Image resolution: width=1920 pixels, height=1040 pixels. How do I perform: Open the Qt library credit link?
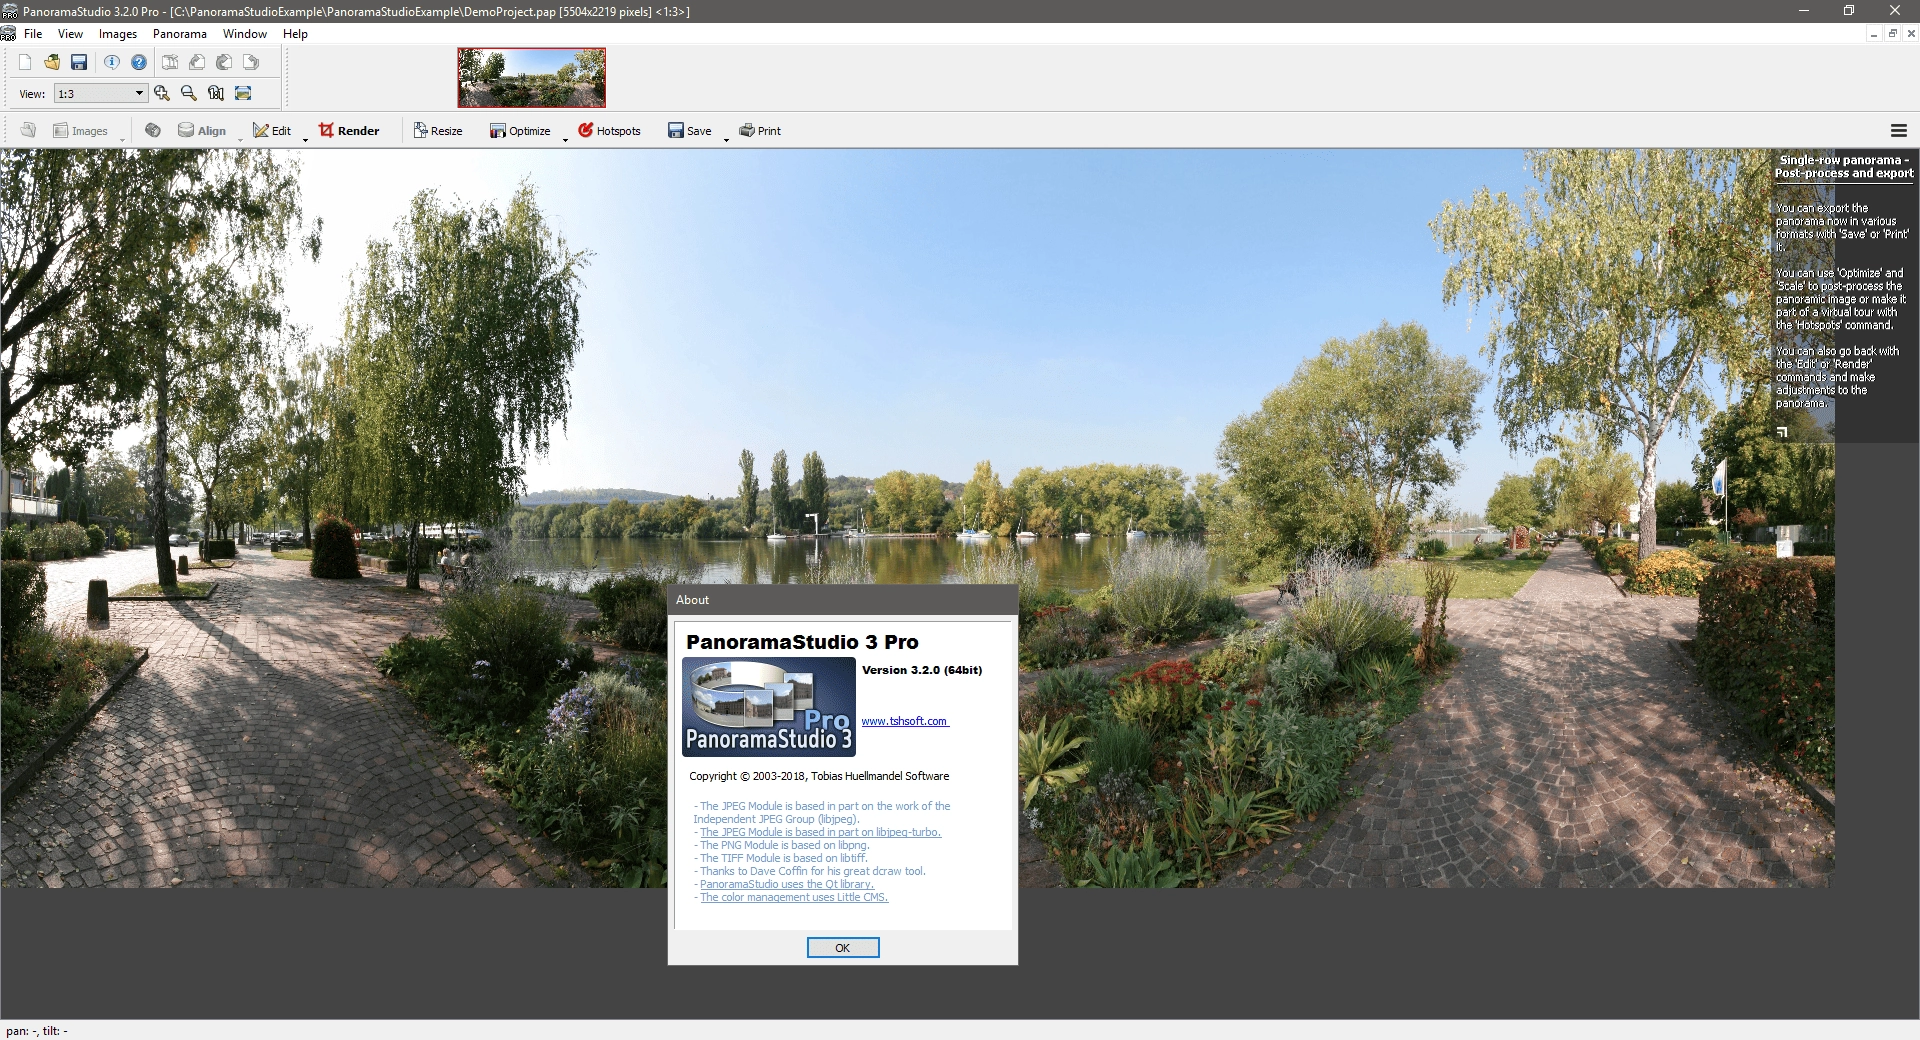pyautogui.click(x=787, y=884)
